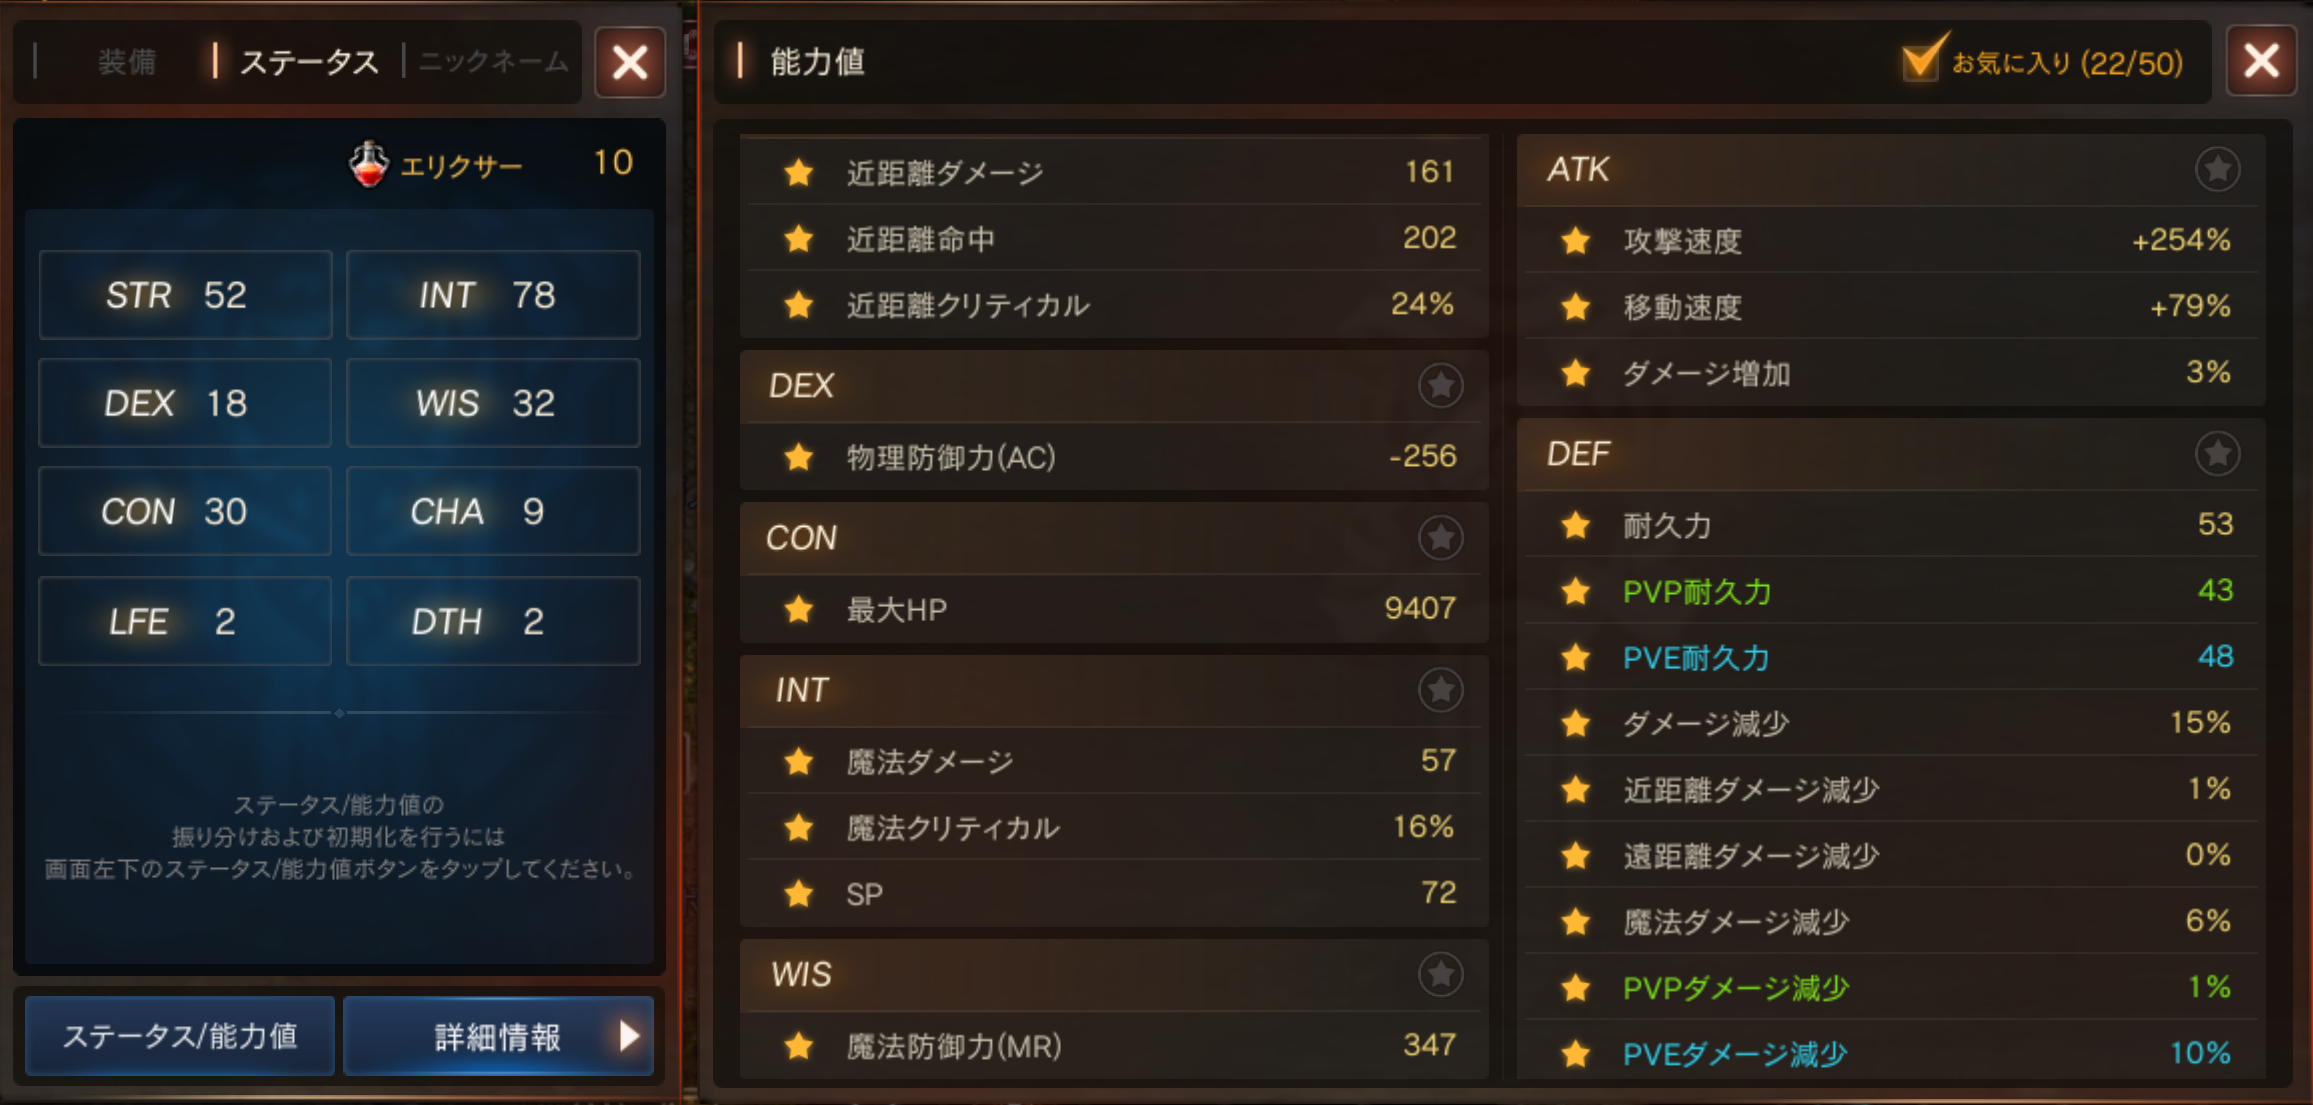This screenshot has width=2313, height=1105.
Task: Click the red Elixir potion icon
Action: 369,164
